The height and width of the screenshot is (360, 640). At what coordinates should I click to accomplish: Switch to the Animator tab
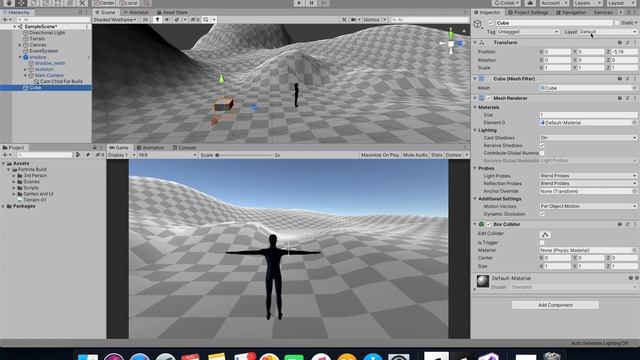point(136,12)
